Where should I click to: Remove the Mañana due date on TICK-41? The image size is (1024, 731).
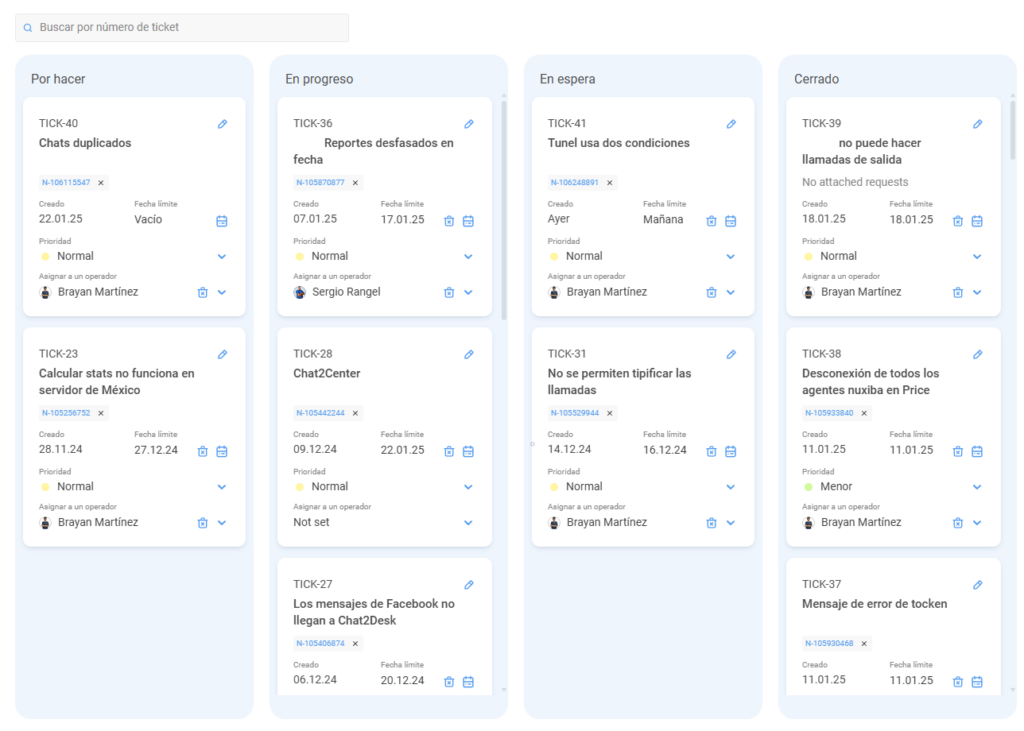711,221
